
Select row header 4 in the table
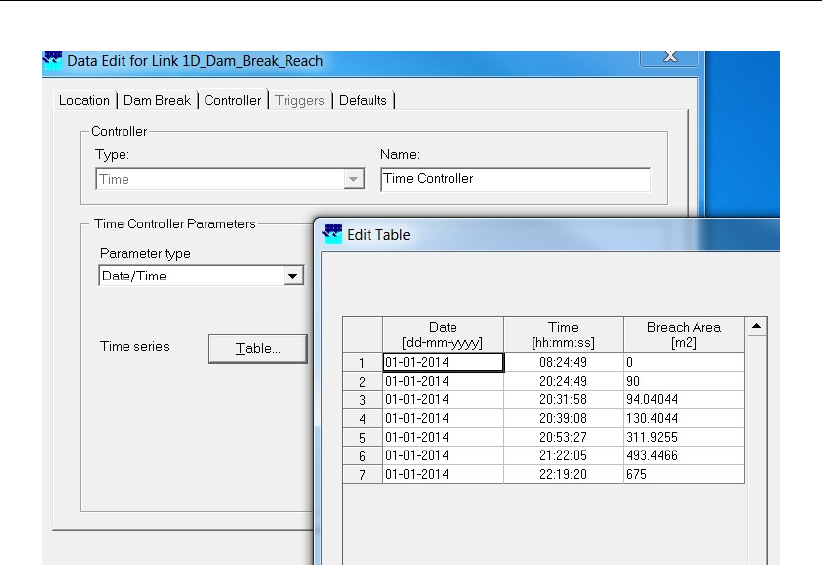click(x=362, y=419)
